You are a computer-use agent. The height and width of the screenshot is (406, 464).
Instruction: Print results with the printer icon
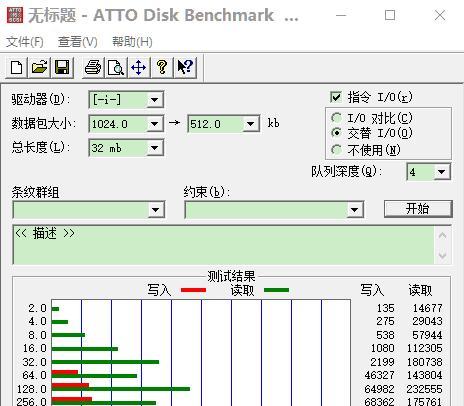point(93,67)
